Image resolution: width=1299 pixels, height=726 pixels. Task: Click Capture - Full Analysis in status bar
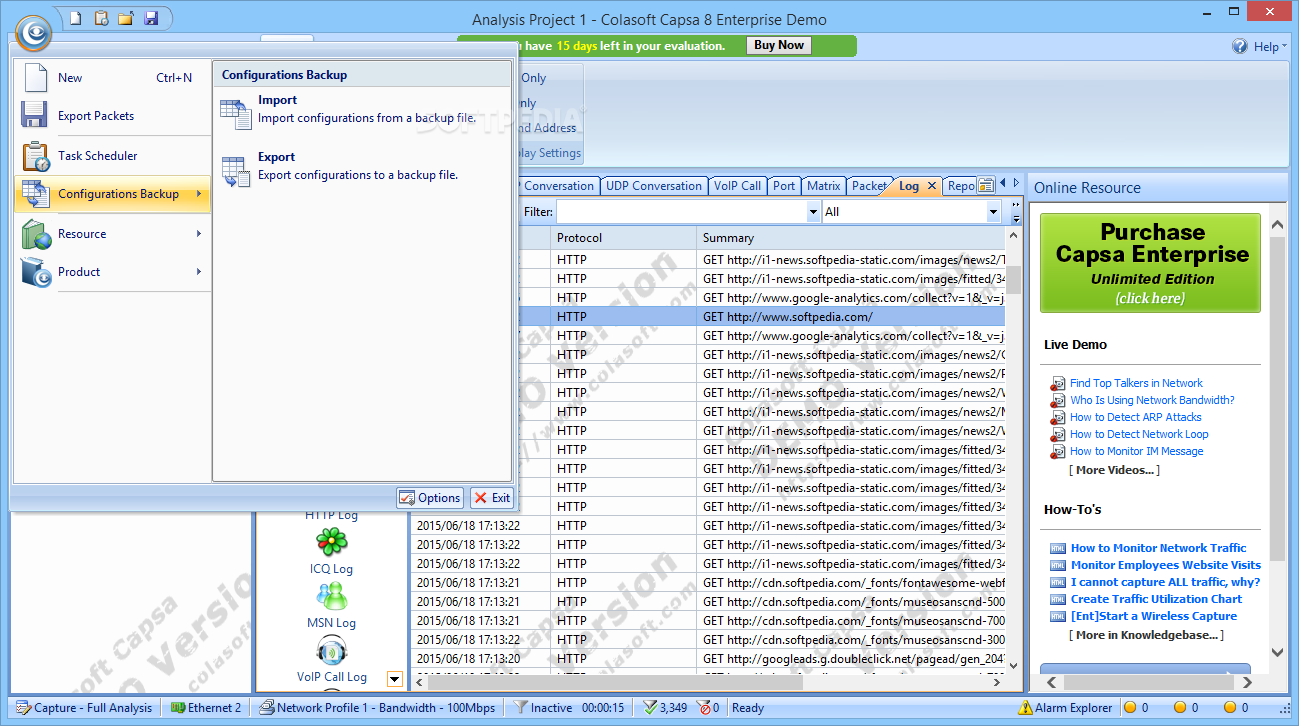tap(84, 708)
